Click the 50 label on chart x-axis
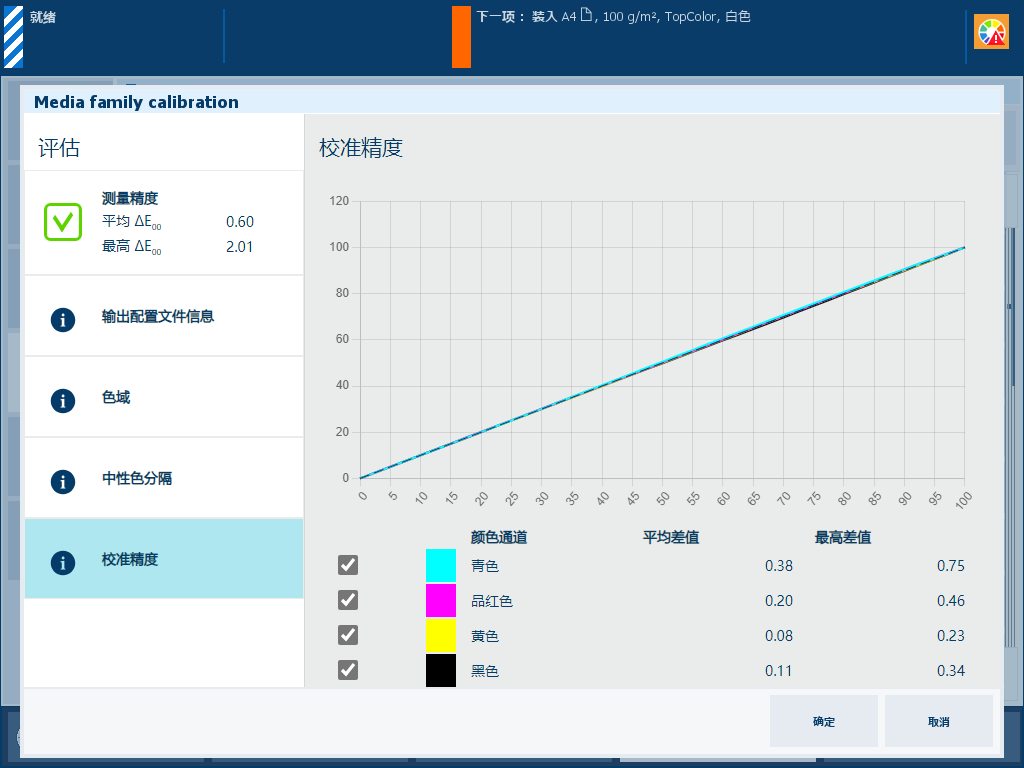This screenshot has height=768, width=1024. pyautogui.click(x=662, y=499)
